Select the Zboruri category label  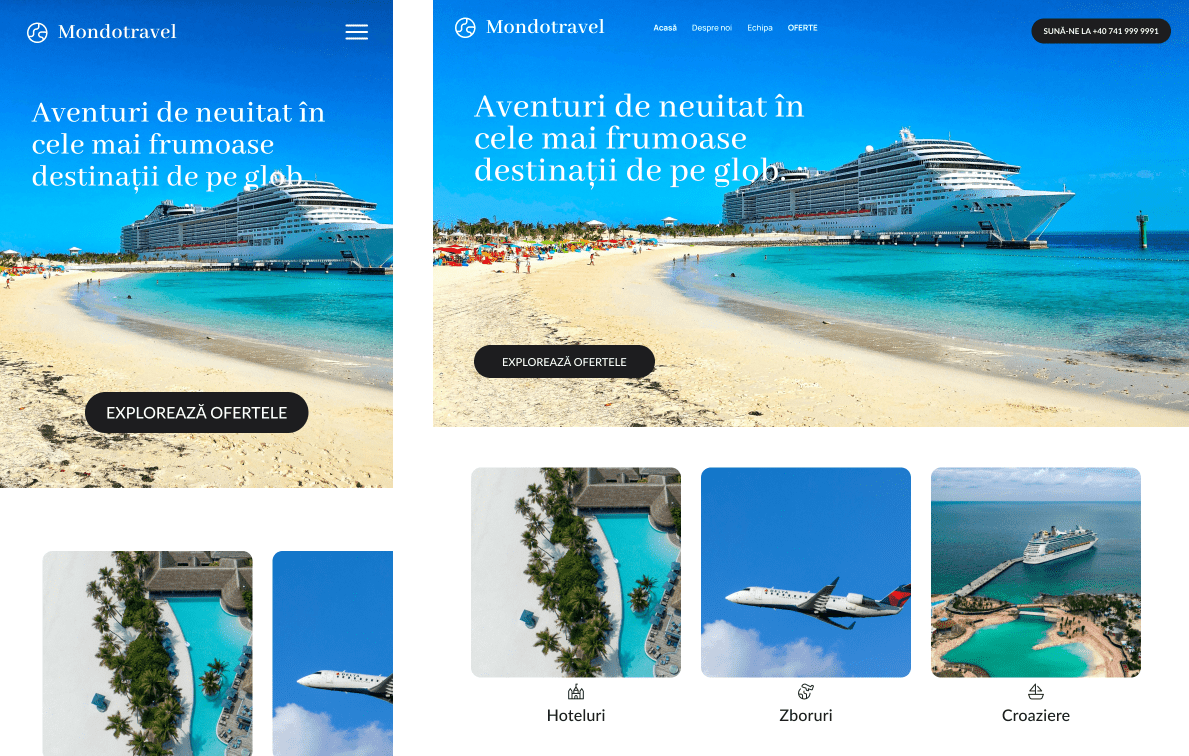click(x=805, y=715)
